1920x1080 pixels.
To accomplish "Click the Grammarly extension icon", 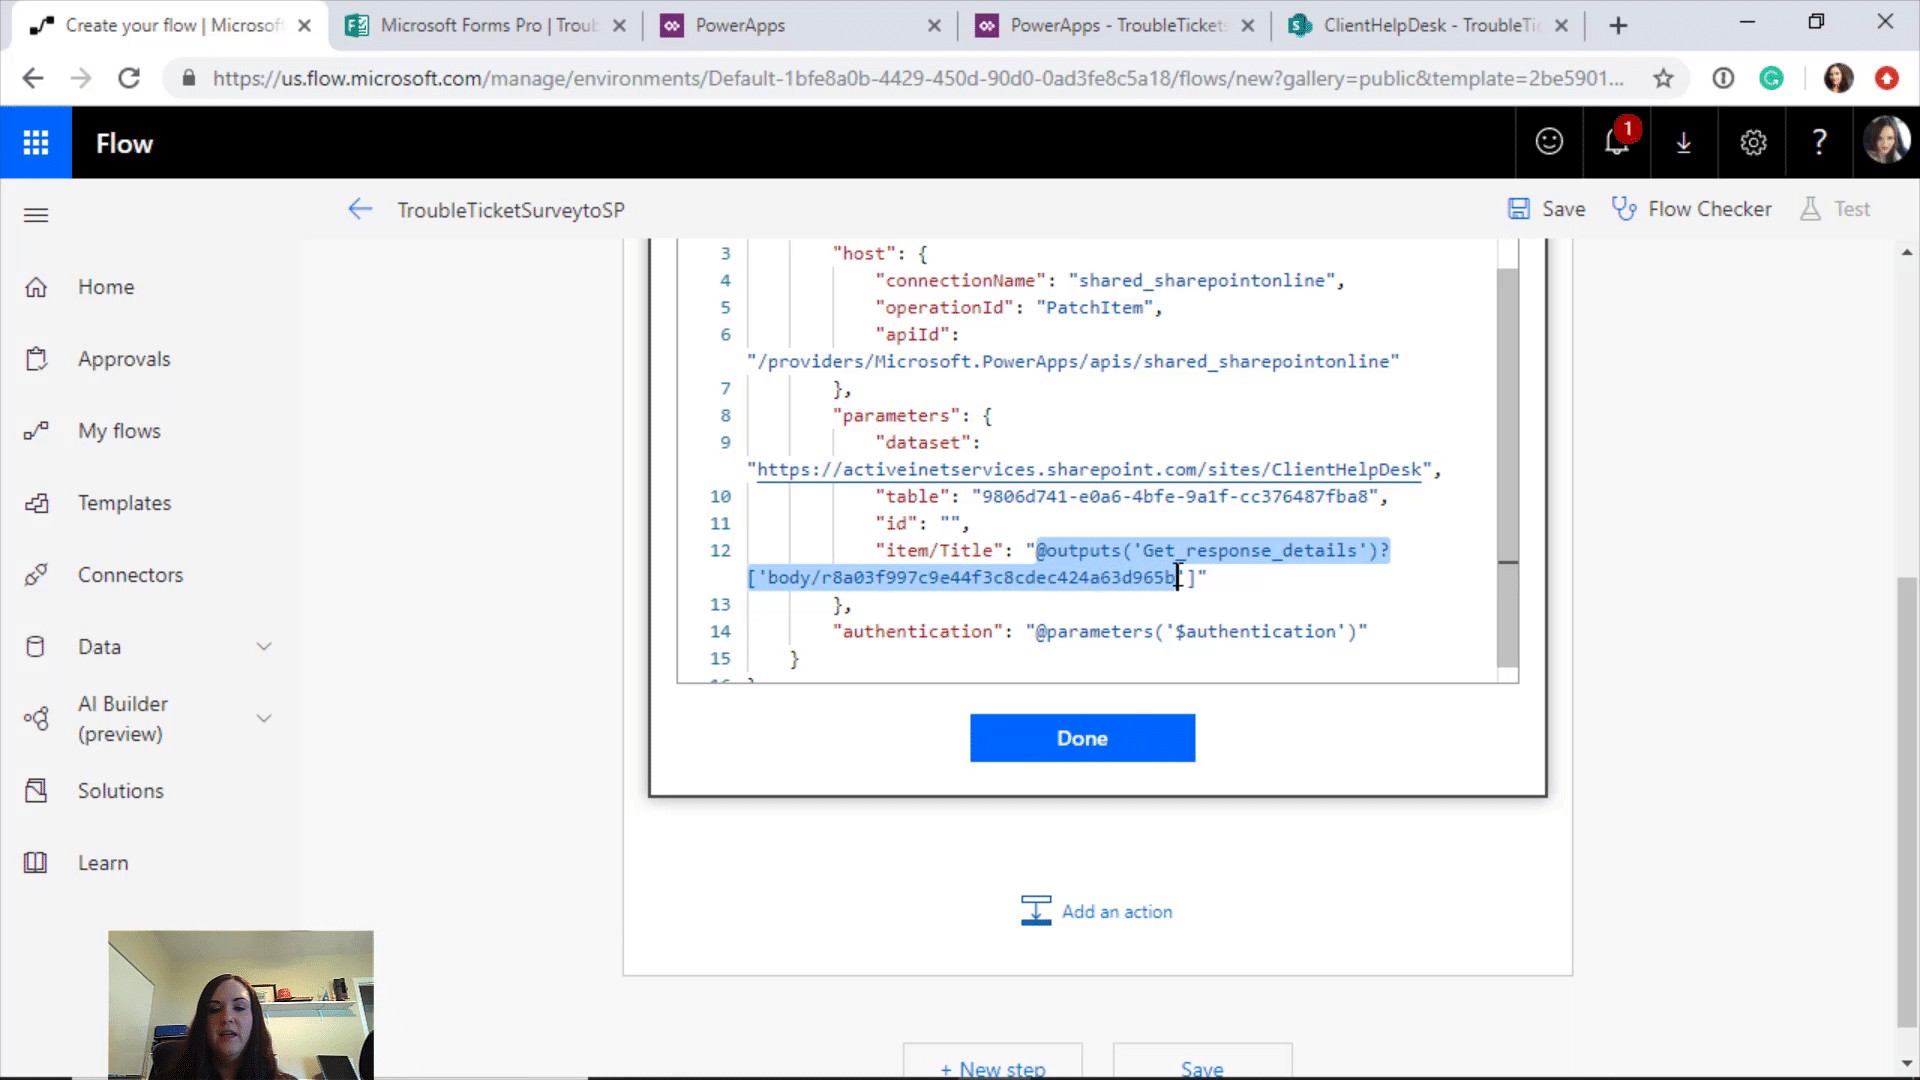I will pyautogui.click(x=1771, y=78).
